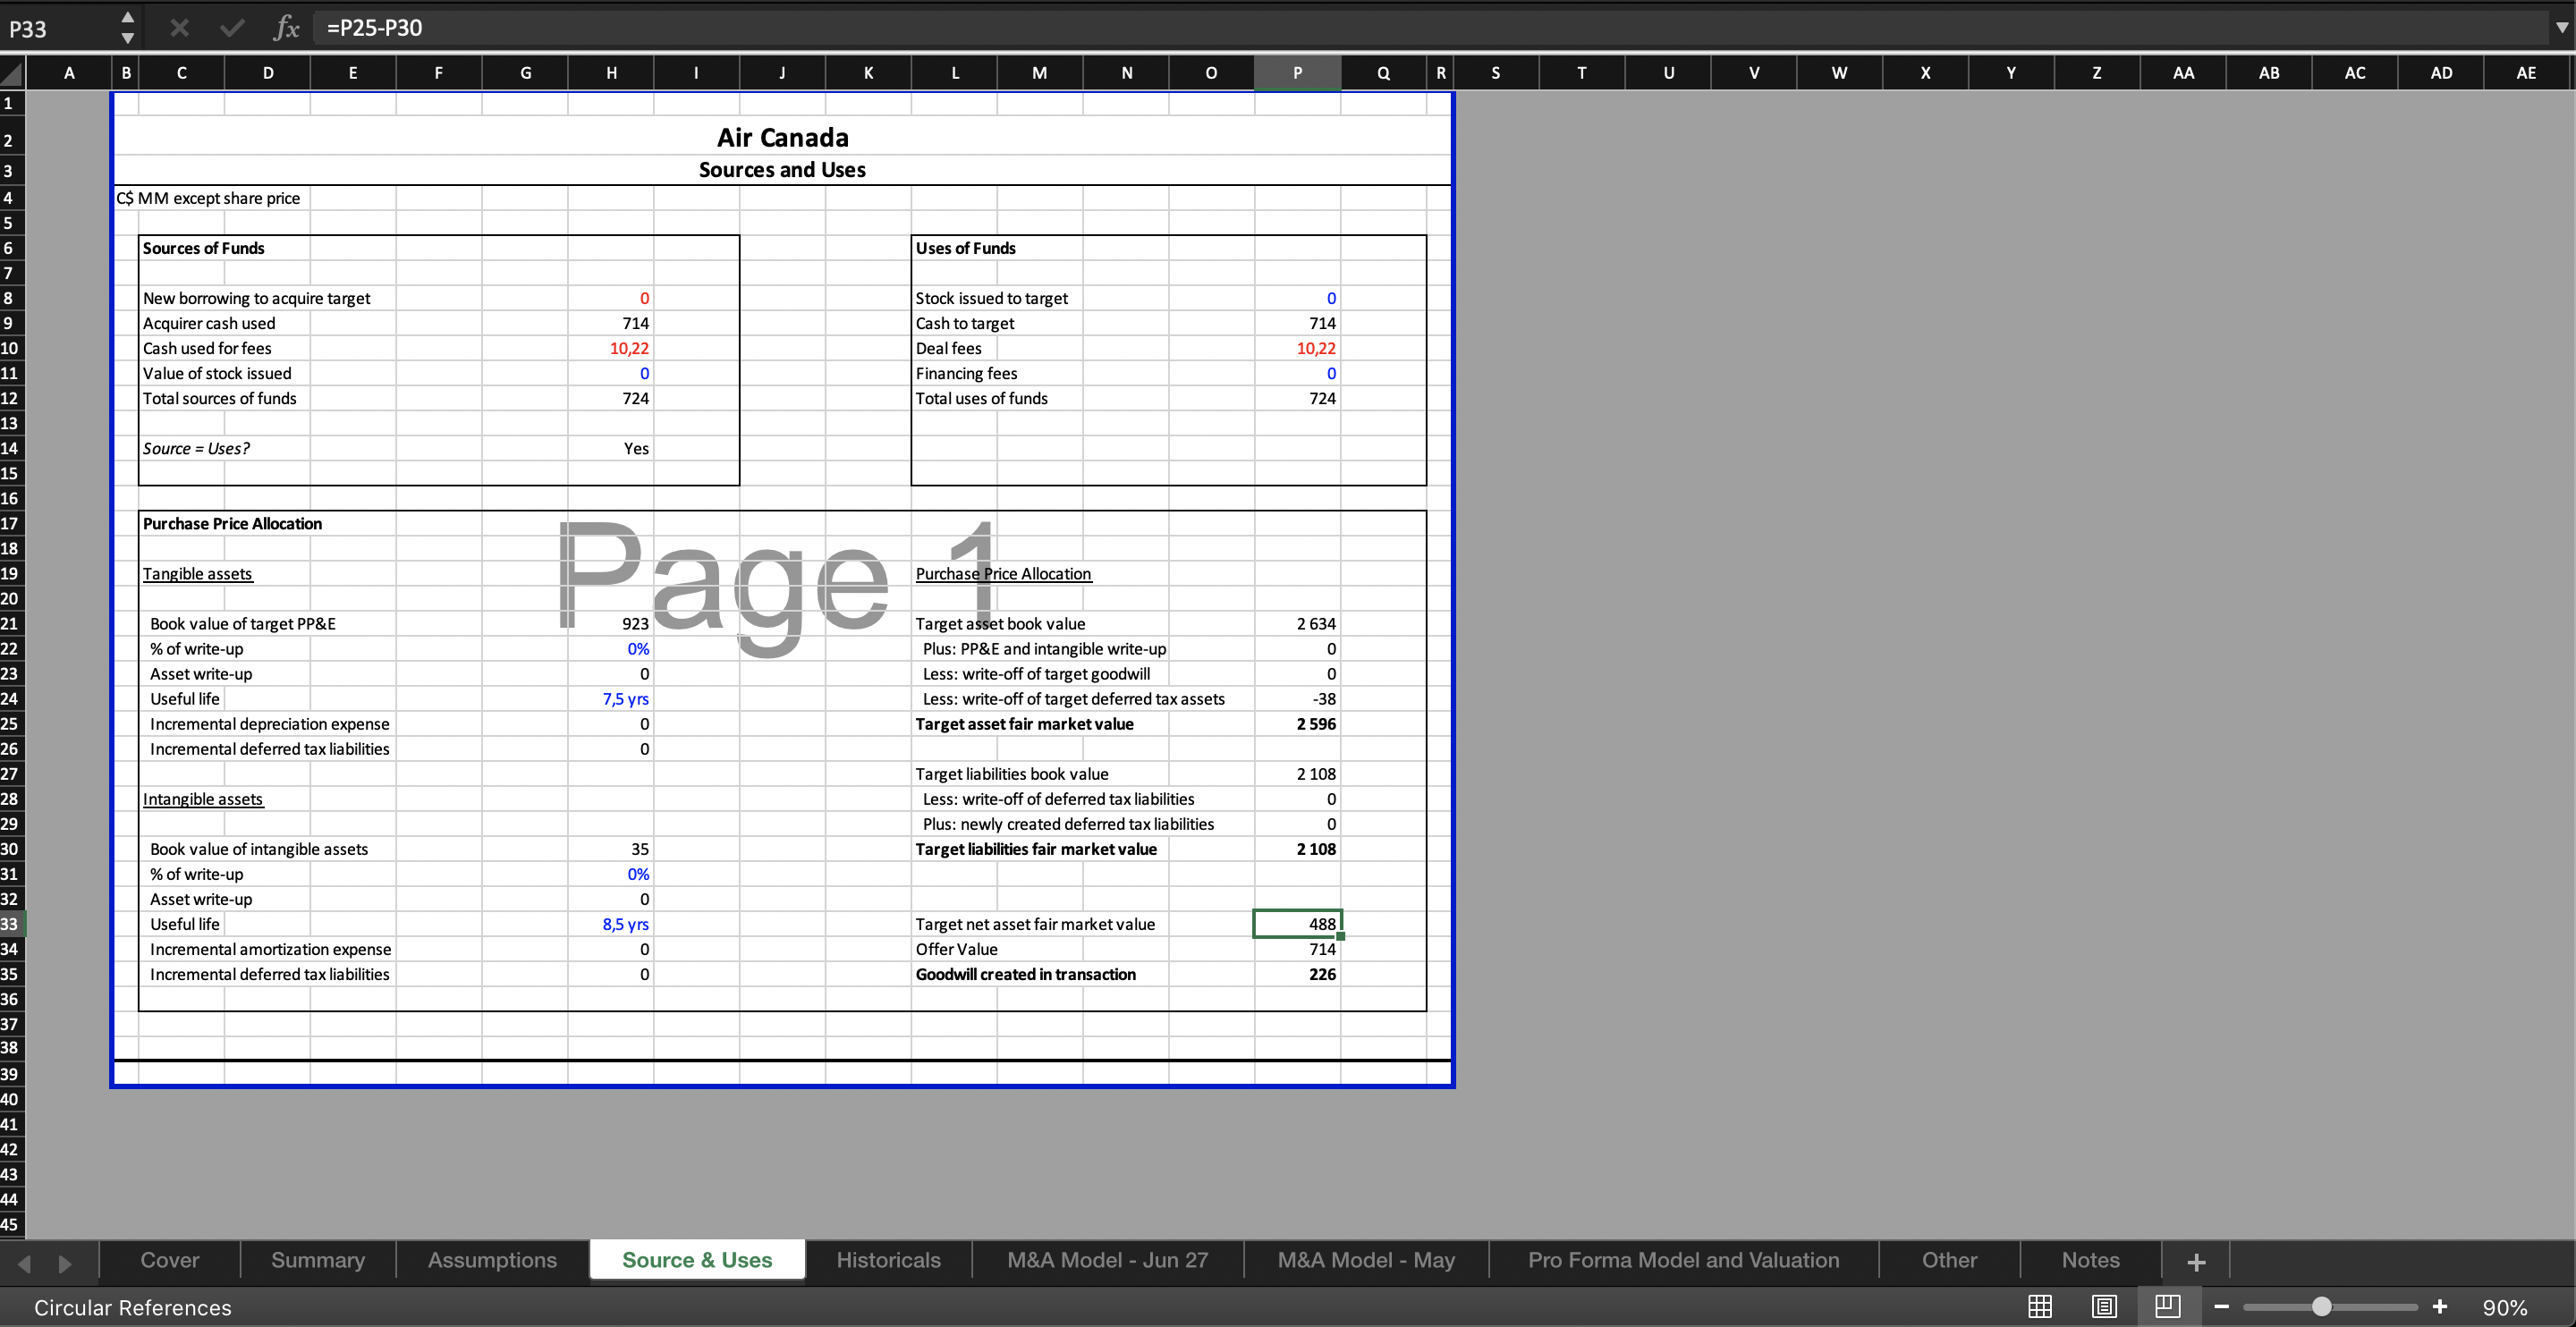Screen dimensions: 2576x1327
Task: Select column P header
Action: coord(1297,72)
